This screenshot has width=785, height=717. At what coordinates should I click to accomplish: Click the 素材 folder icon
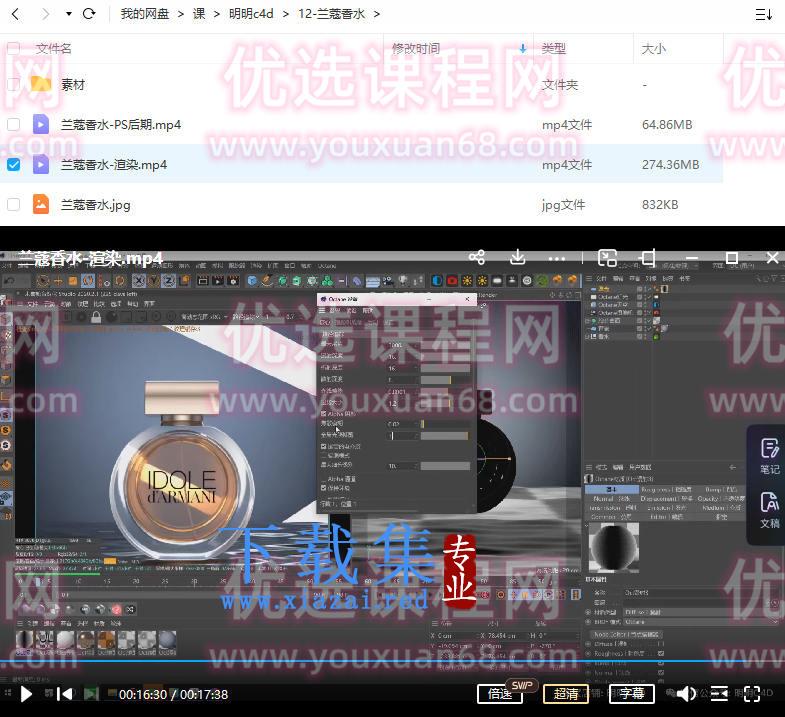(41, 84)
